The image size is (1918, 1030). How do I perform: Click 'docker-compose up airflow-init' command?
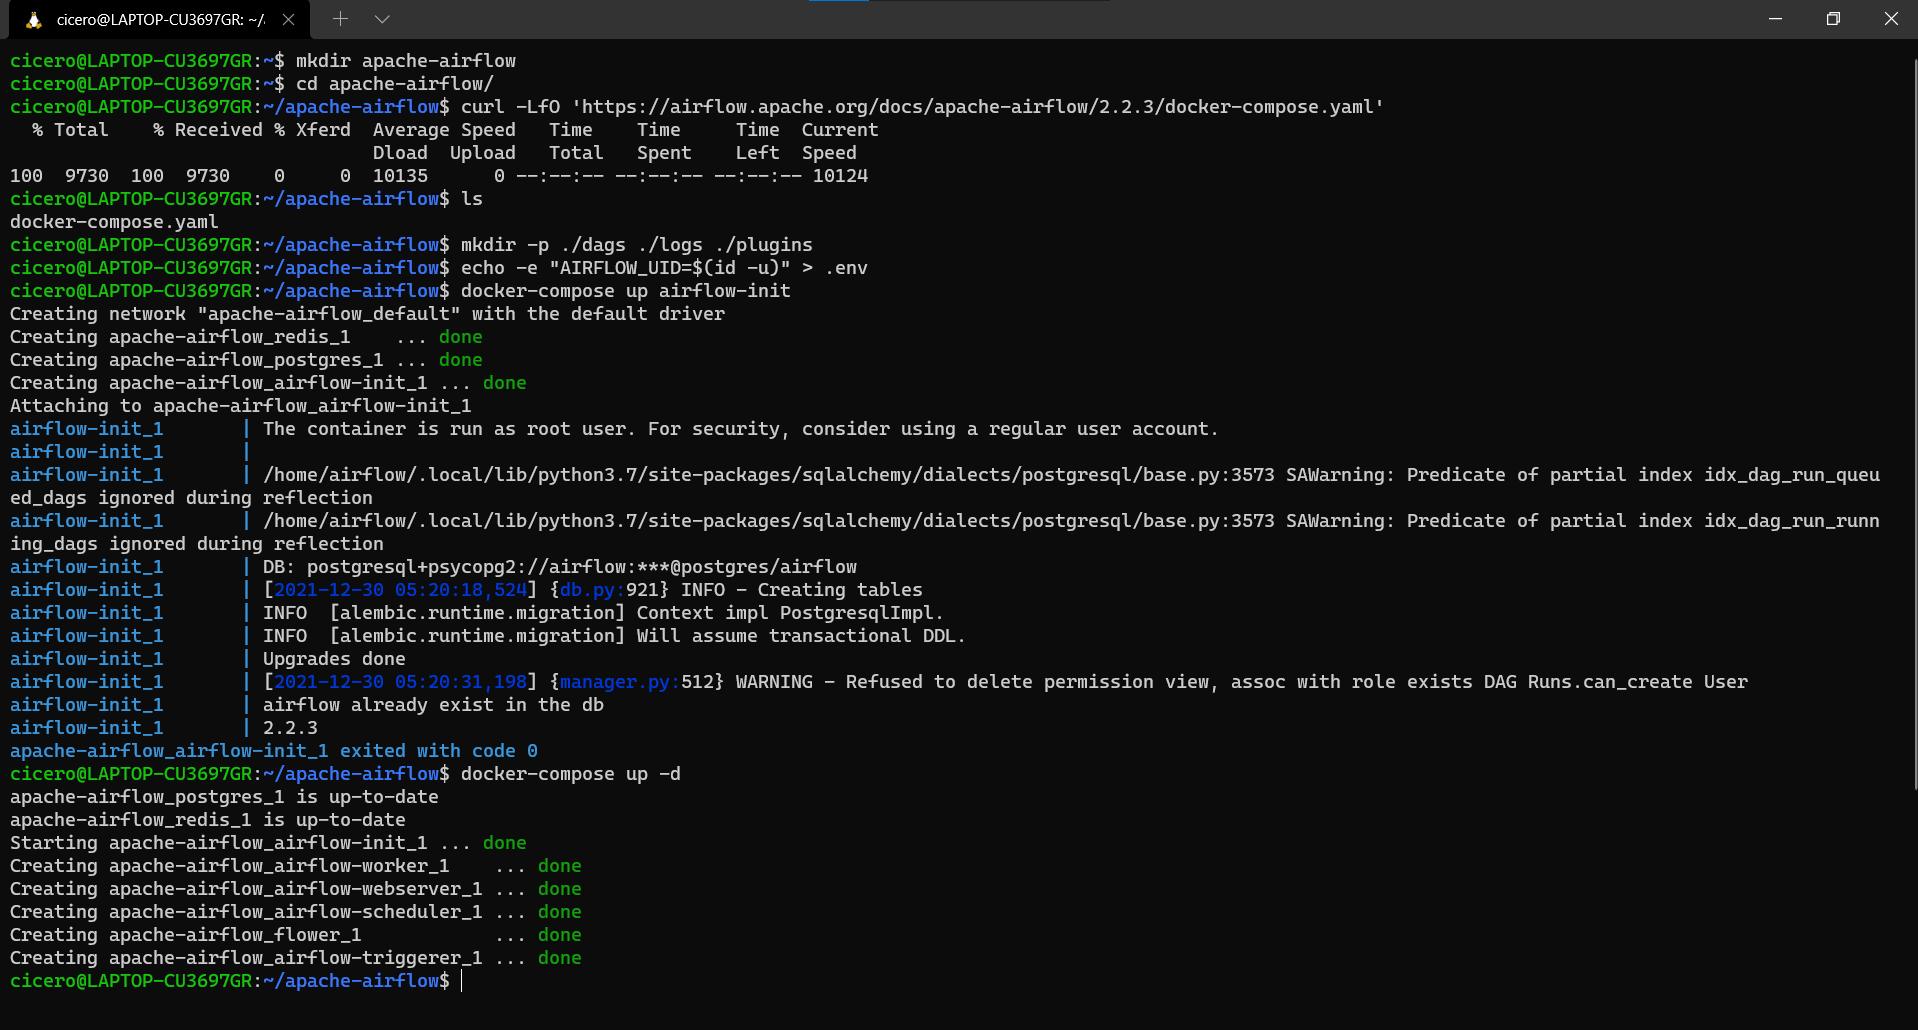pyautogui.click(x=626, y=291)
